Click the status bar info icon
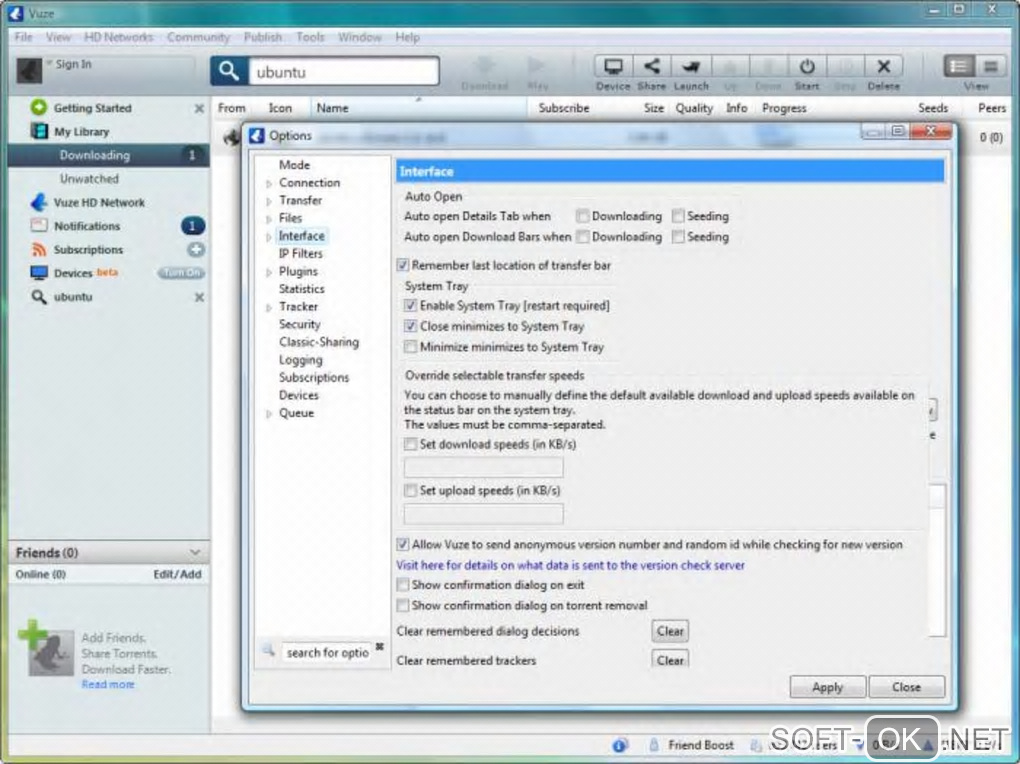Image resolution: width=1020 pixels, height=764 pixels. point(620,745)
